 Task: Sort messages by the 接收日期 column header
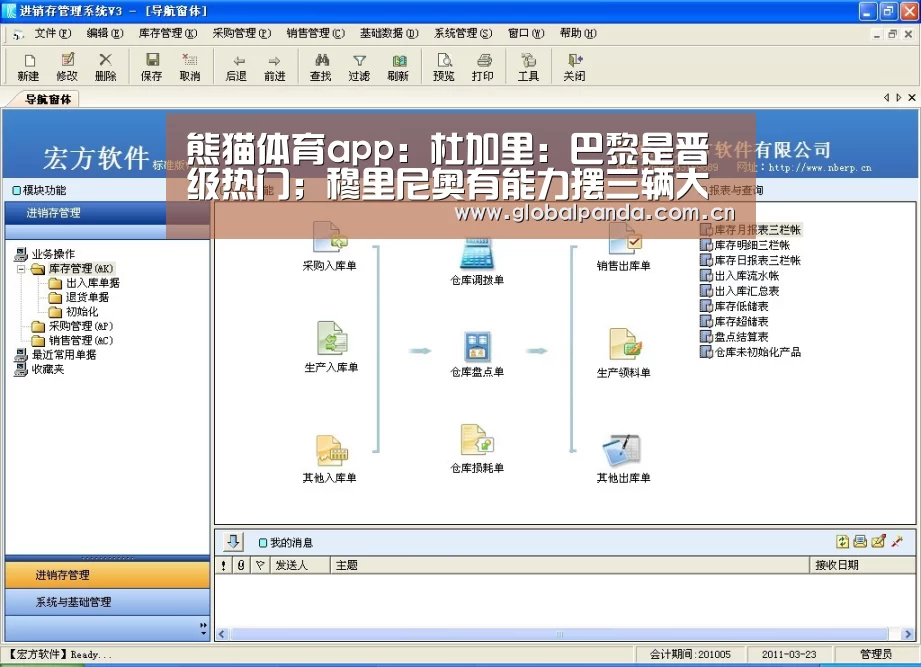click(862, 565)
